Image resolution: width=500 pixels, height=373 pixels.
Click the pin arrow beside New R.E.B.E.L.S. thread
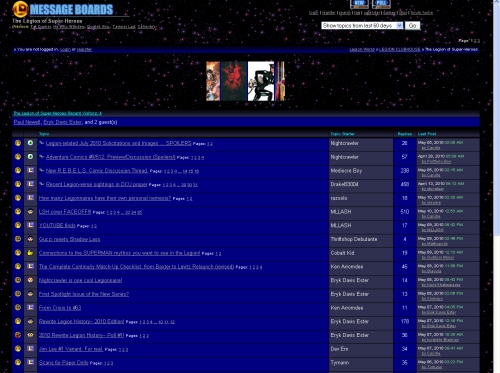coord(42,170)
